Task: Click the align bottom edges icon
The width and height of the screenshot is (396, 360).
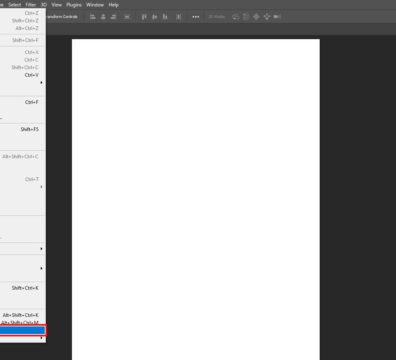Action: pyautogui.click(x=165, y=17)
